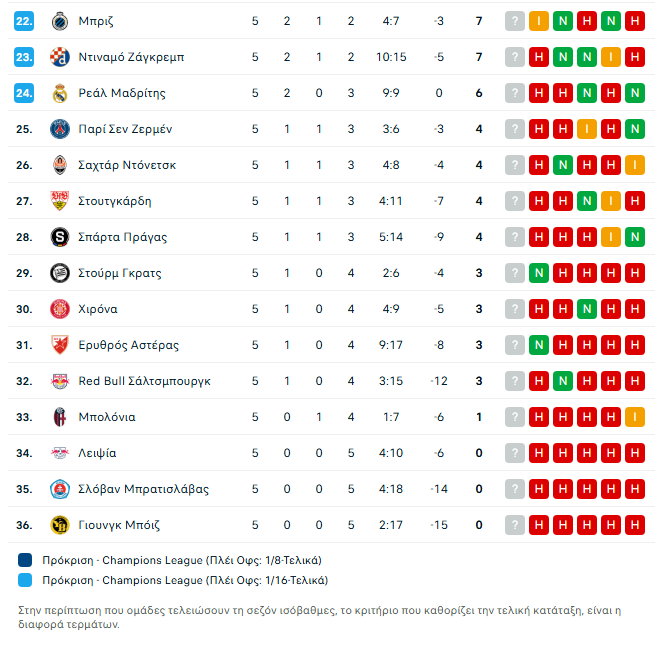
Task: Click the Shakhtar Donetsk team logo
Action: click(59, 165)
